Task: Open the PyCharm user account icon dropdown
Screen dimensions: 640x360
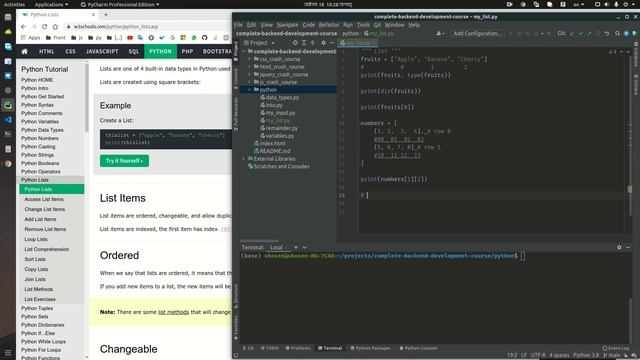Action: click(440, 33)
